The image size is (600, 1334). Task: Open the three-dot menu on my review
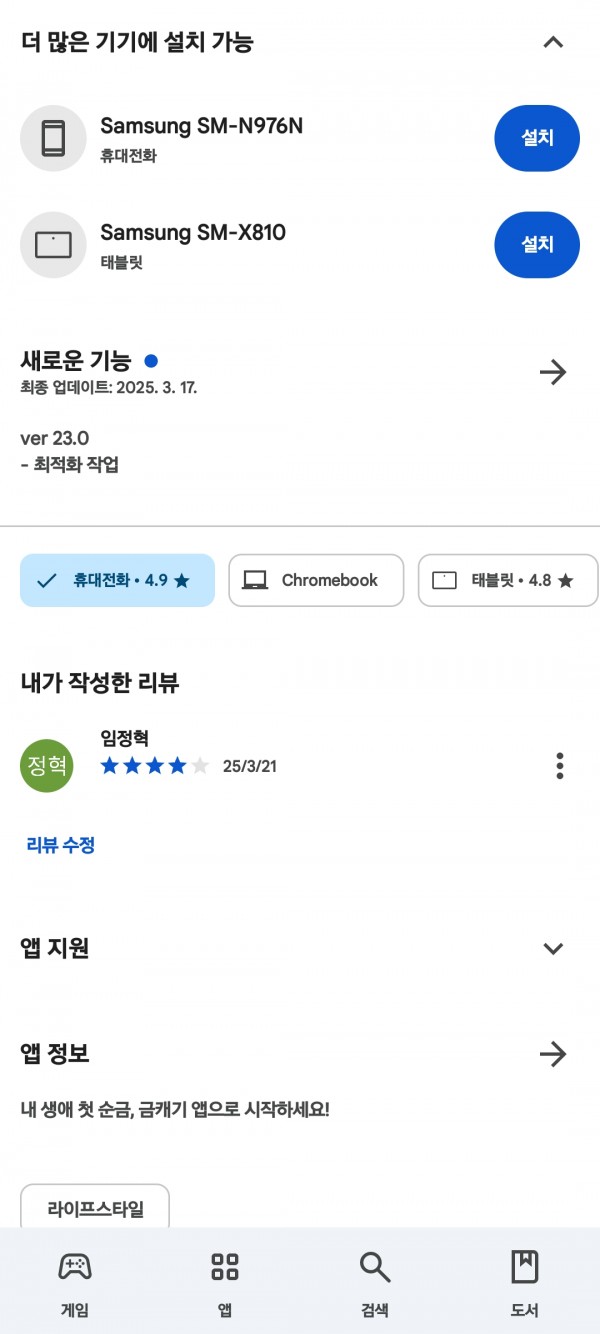[x=559, y=766]
